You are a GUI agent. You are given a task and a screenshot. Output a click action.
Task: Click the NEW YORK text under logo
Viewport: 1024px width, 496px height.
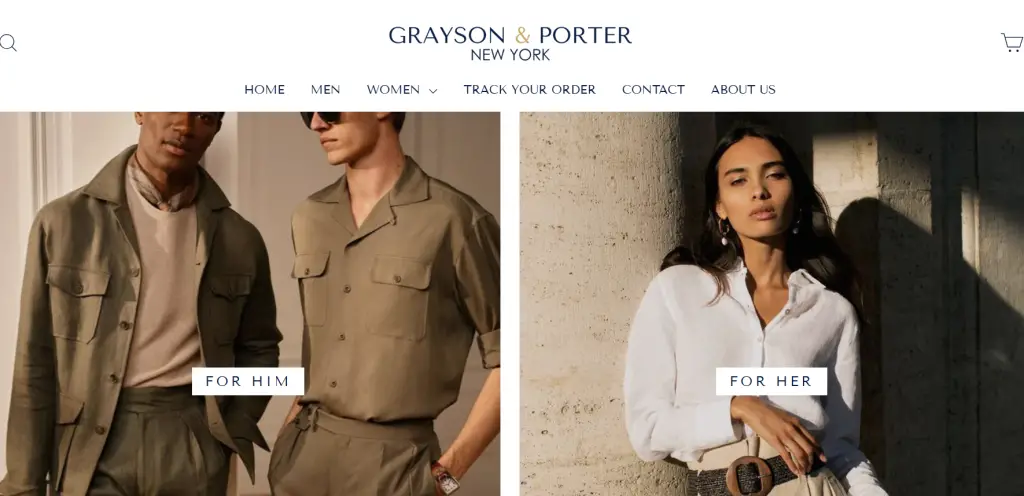[510, 55]
